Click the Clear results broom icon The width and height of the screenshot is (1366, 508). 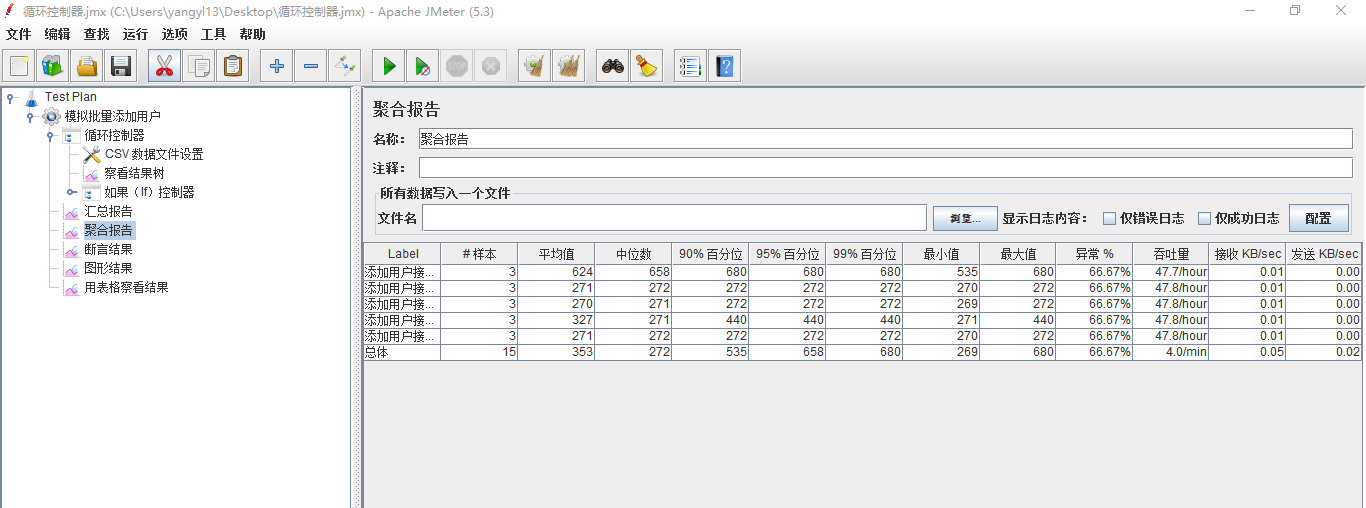click(535, 67)
